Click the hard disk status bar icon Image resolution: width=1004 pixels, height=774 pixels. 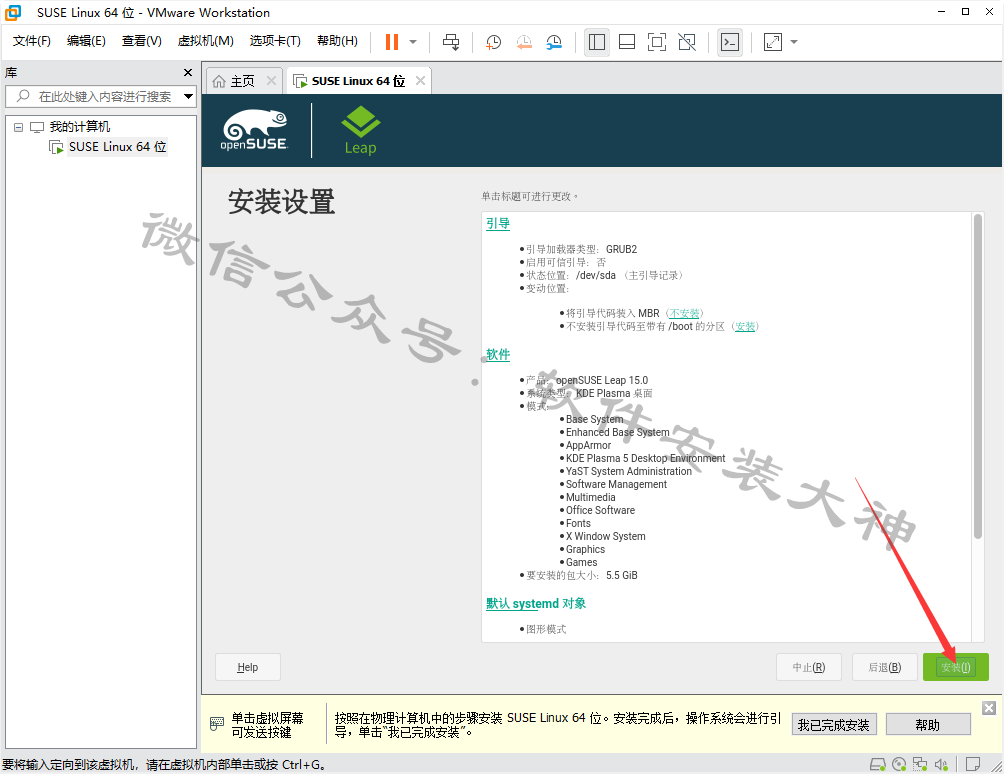878,764
